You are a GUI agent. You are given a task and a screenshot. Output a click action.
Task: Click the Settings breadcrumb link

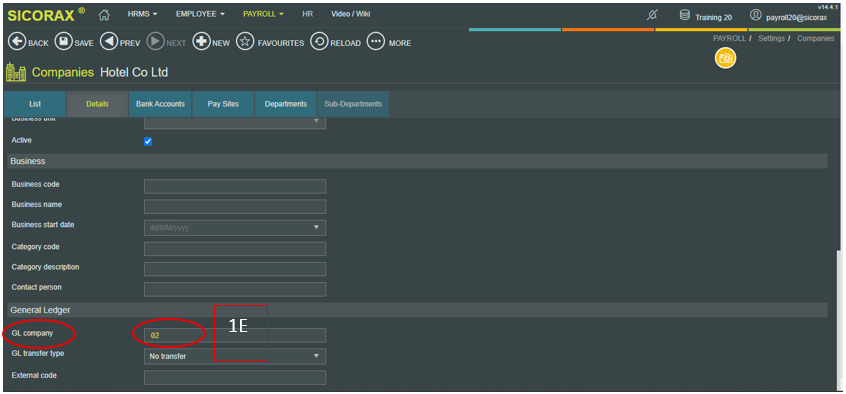pos(771,38)
